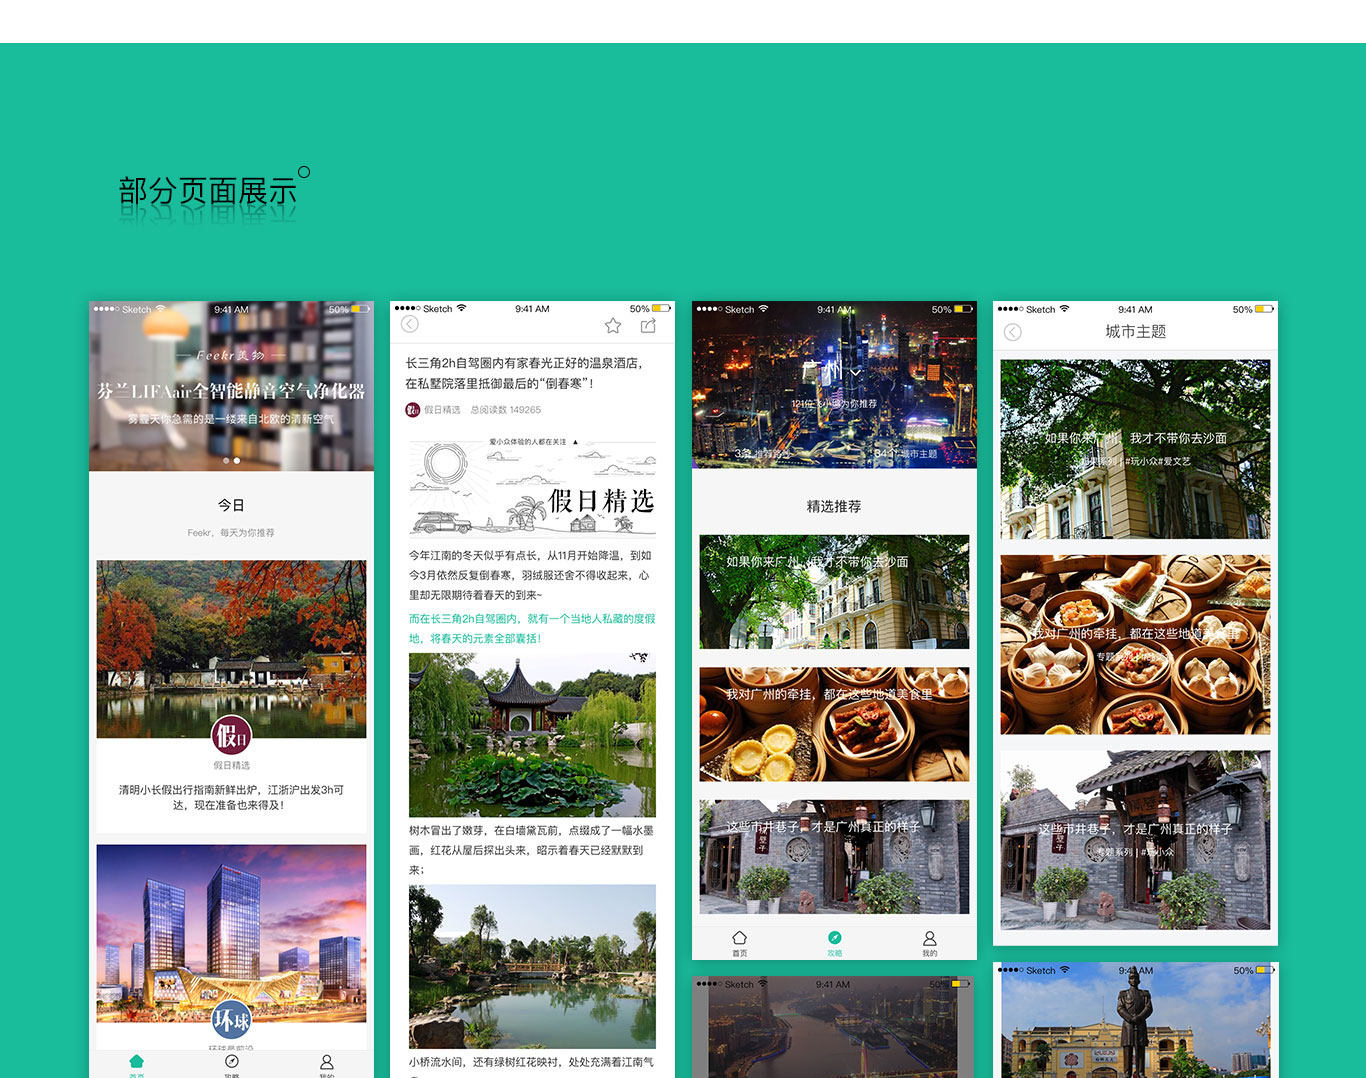Viewport: 1366px width, 1078px height.
Task: Open 首页 home tab on 广州 screen
Action: click(x=739, y=942)
